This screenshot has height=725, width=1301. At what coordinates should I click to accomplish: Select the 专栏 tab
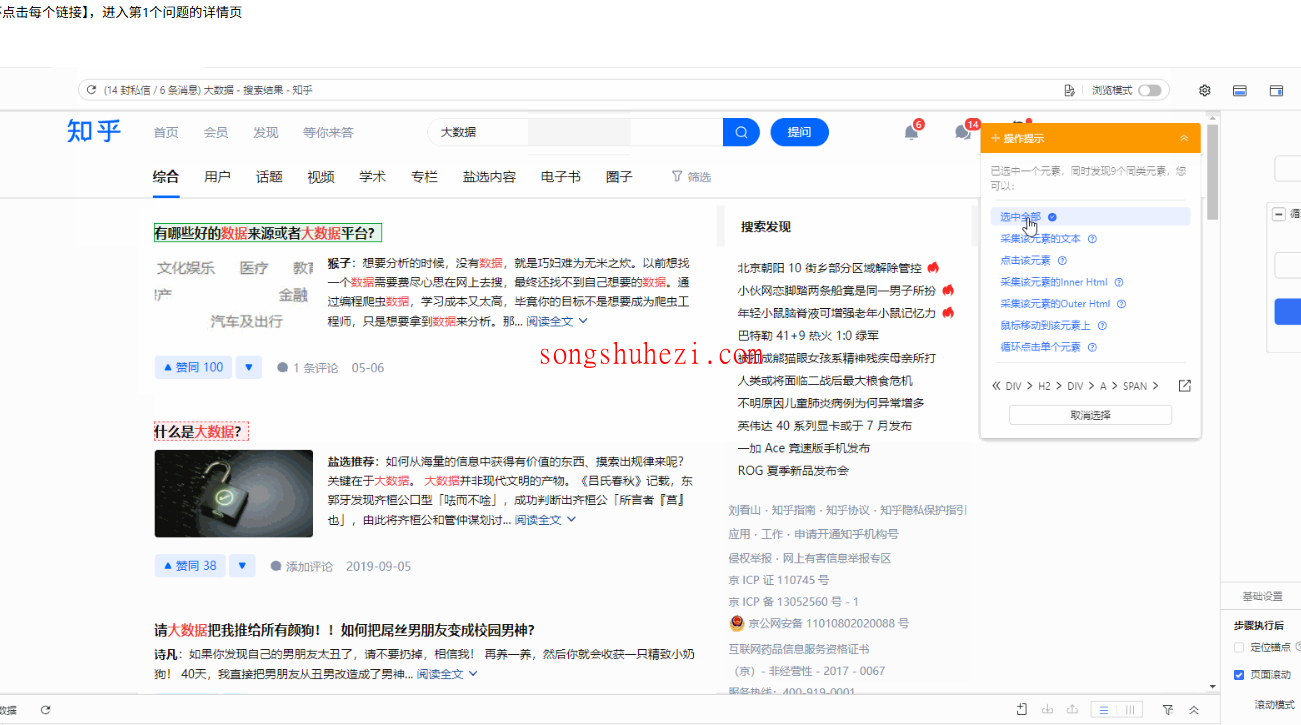[424, 176]
